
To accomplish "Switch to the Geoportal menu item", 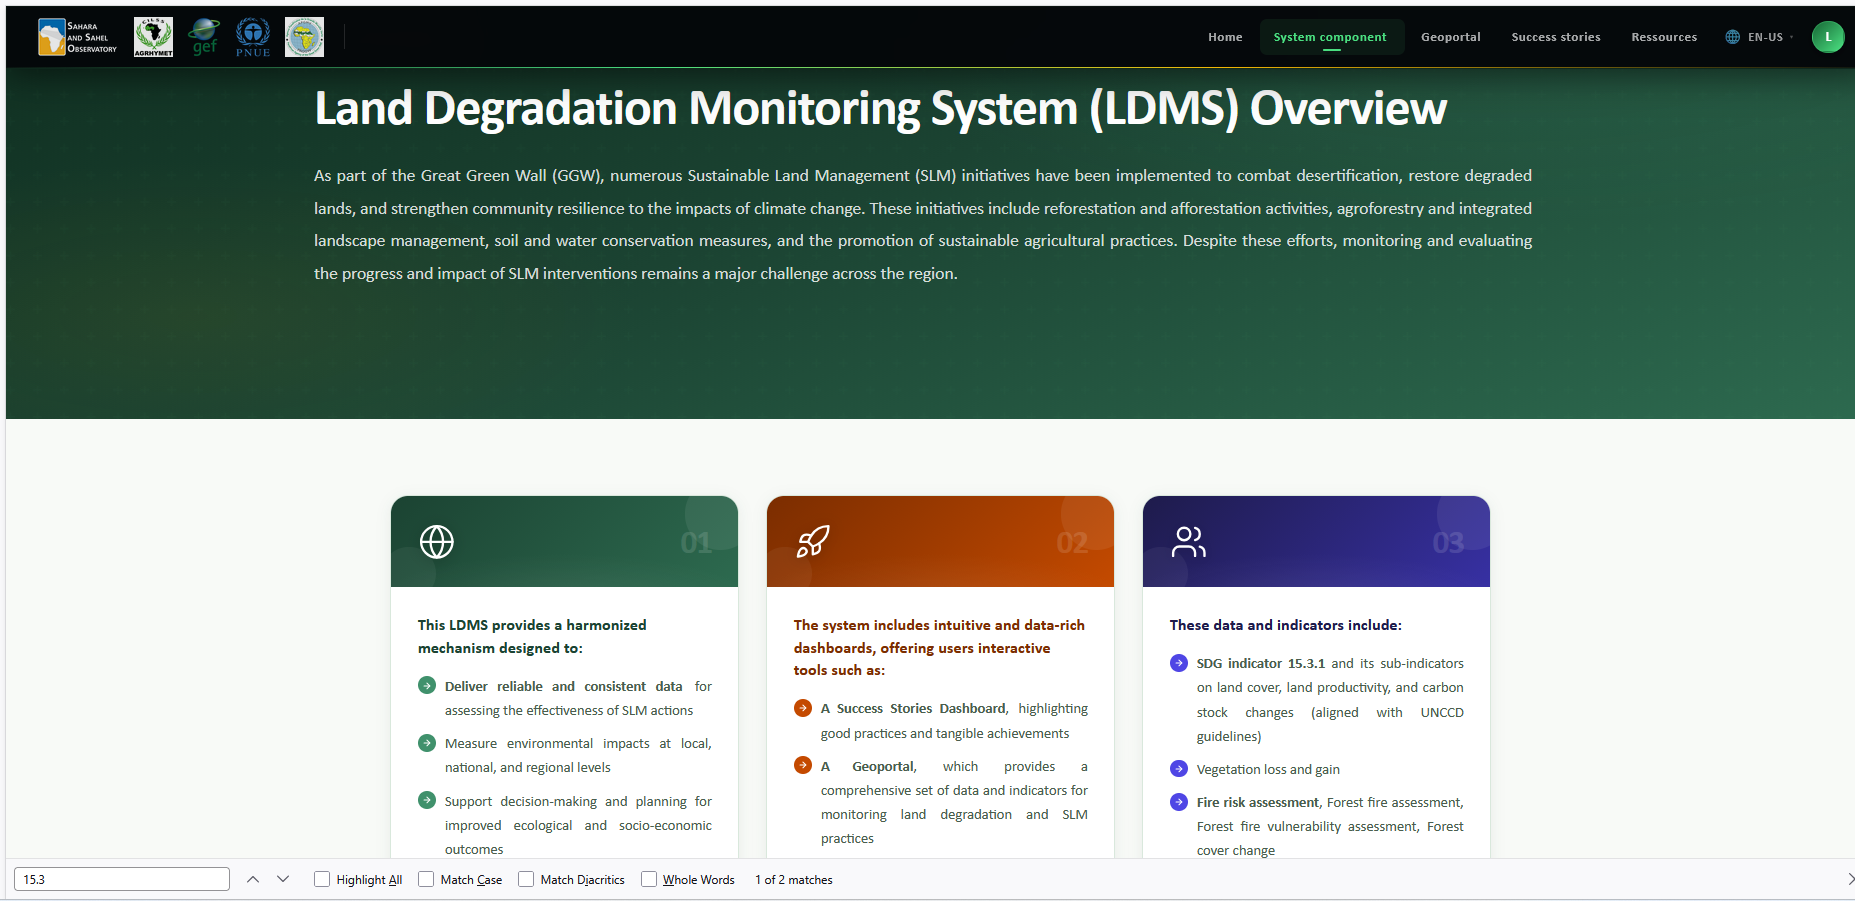I will 1450,36.
